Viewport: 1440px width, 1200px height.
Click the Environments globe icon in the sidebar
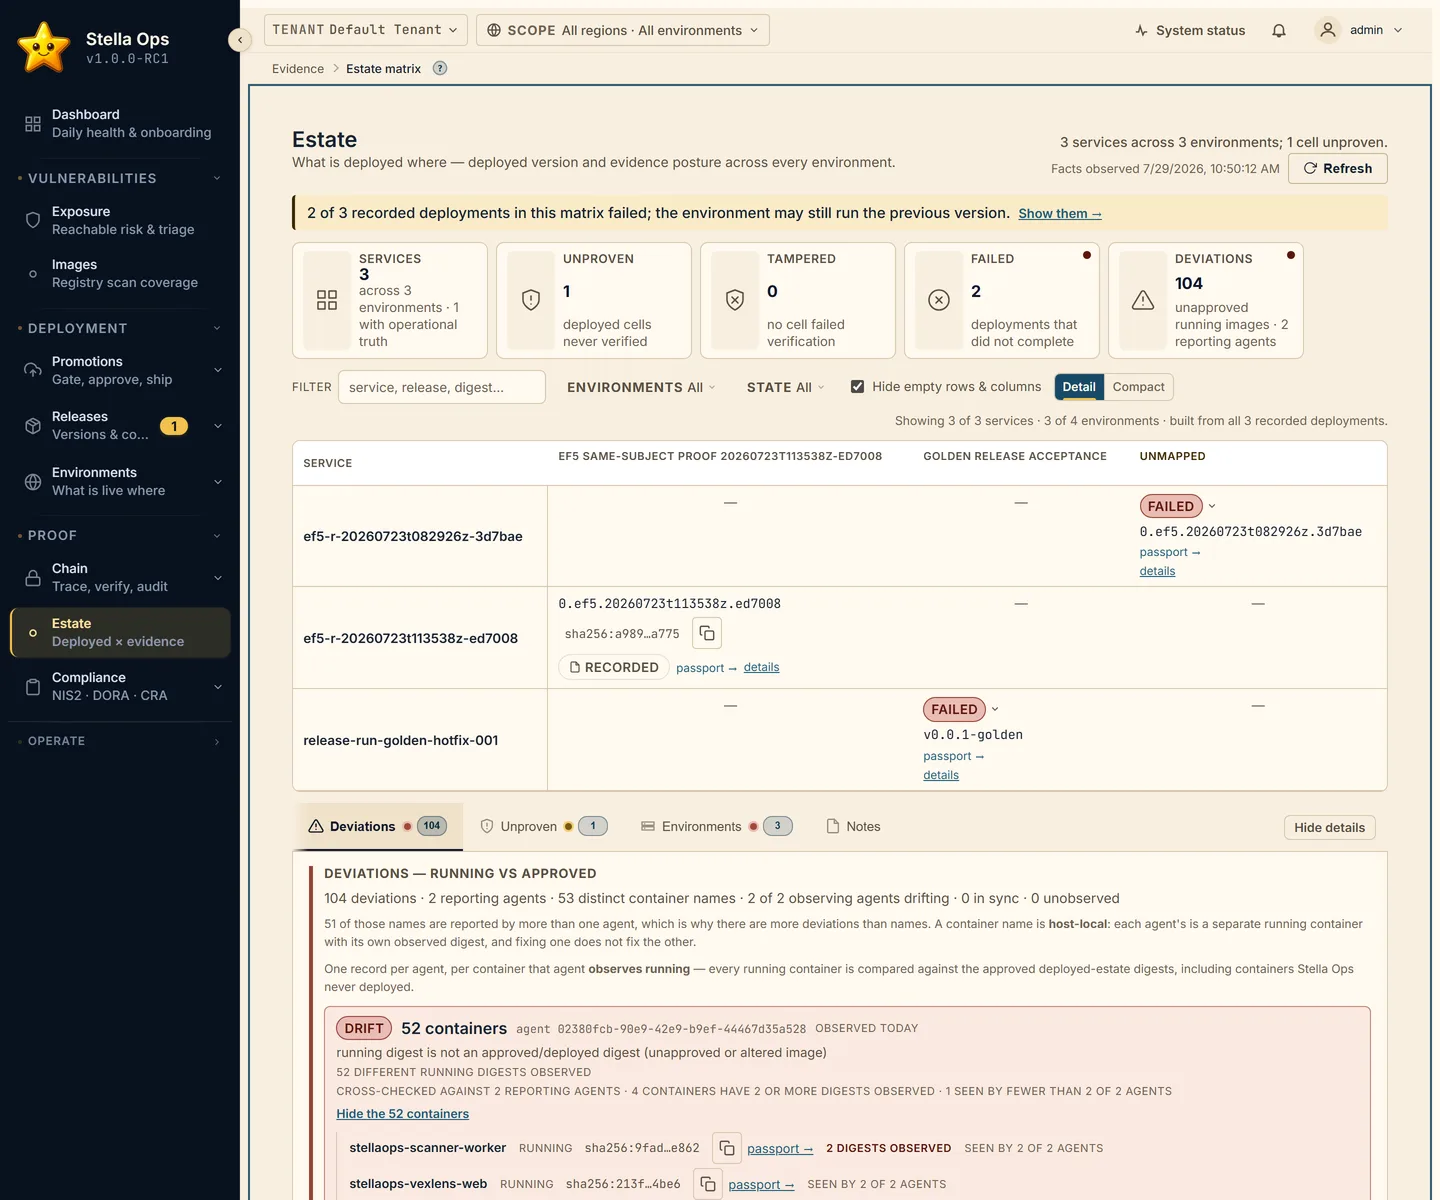point(33,482)
